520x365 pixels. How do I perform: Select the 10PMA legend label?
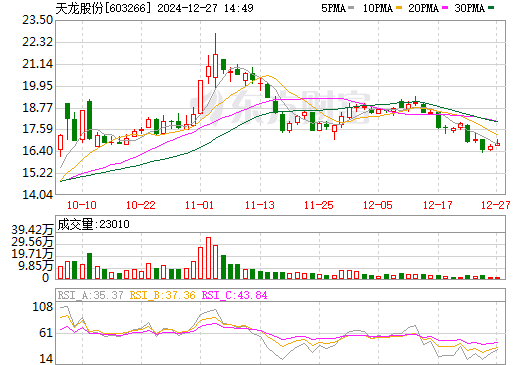[x=378, y=8]
